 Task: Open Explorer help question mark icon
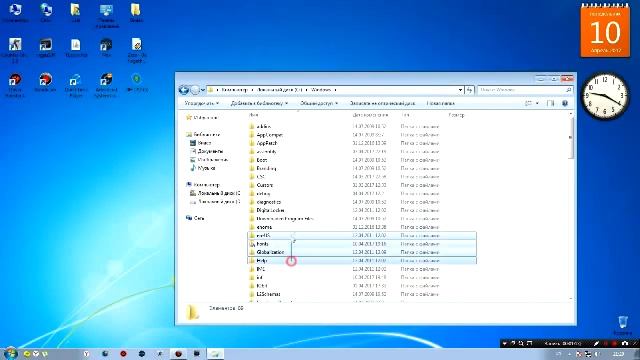tap(565, 103)
